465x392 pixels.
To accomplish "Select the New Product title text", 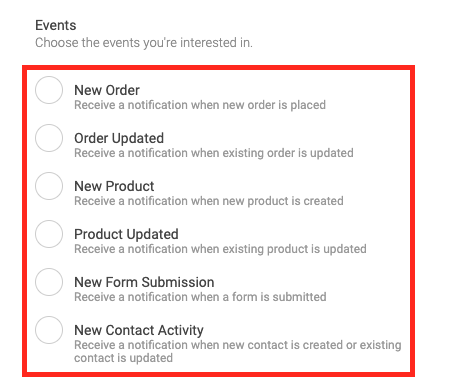I will pyautogui.click(x=114, y=186).
